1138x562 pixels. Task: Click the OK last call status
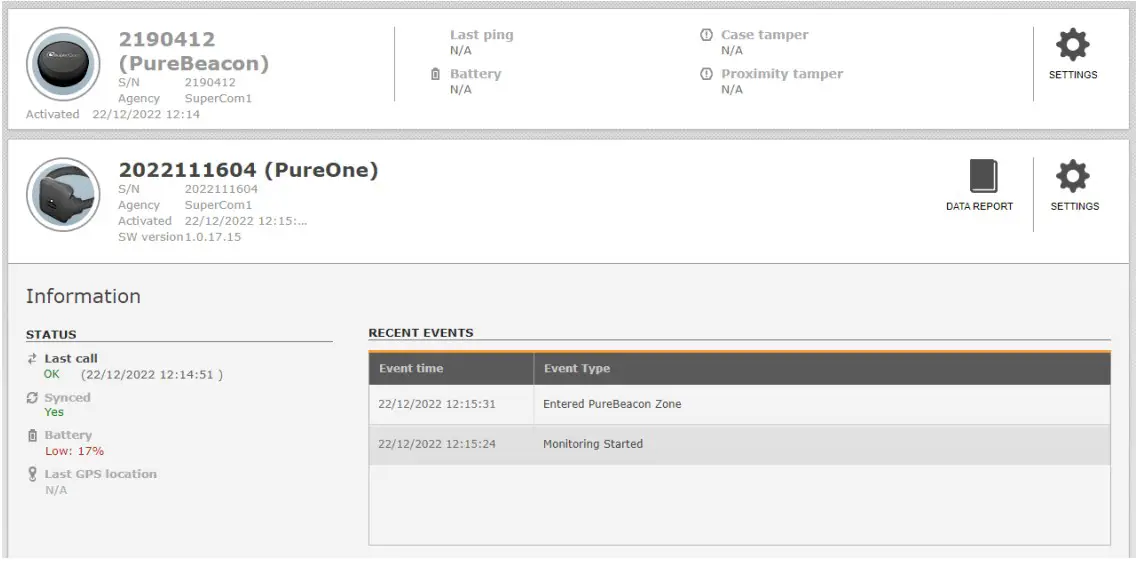coord(52,375)
